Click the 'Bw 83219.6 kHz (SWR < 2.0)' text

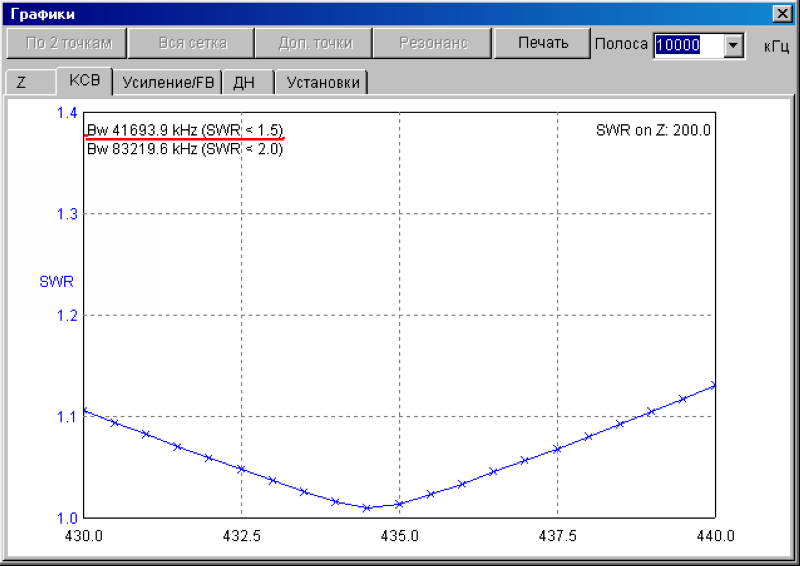[x=185, y=149]
